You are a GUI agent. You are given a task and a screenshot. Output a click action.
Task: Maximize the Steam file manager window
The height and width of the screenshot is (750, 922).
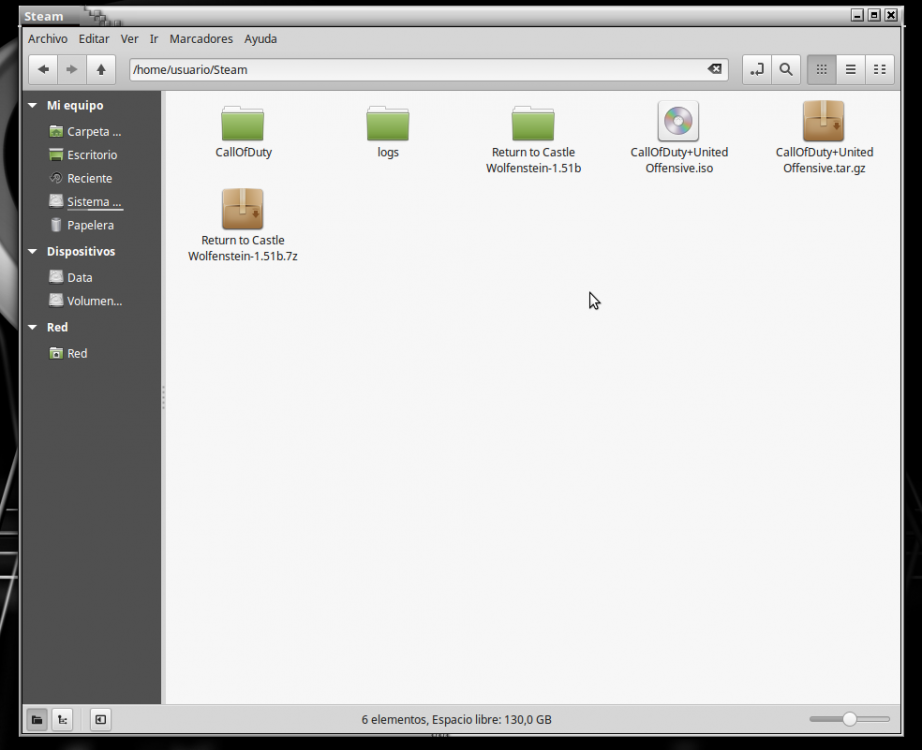[x=874, y=15]
